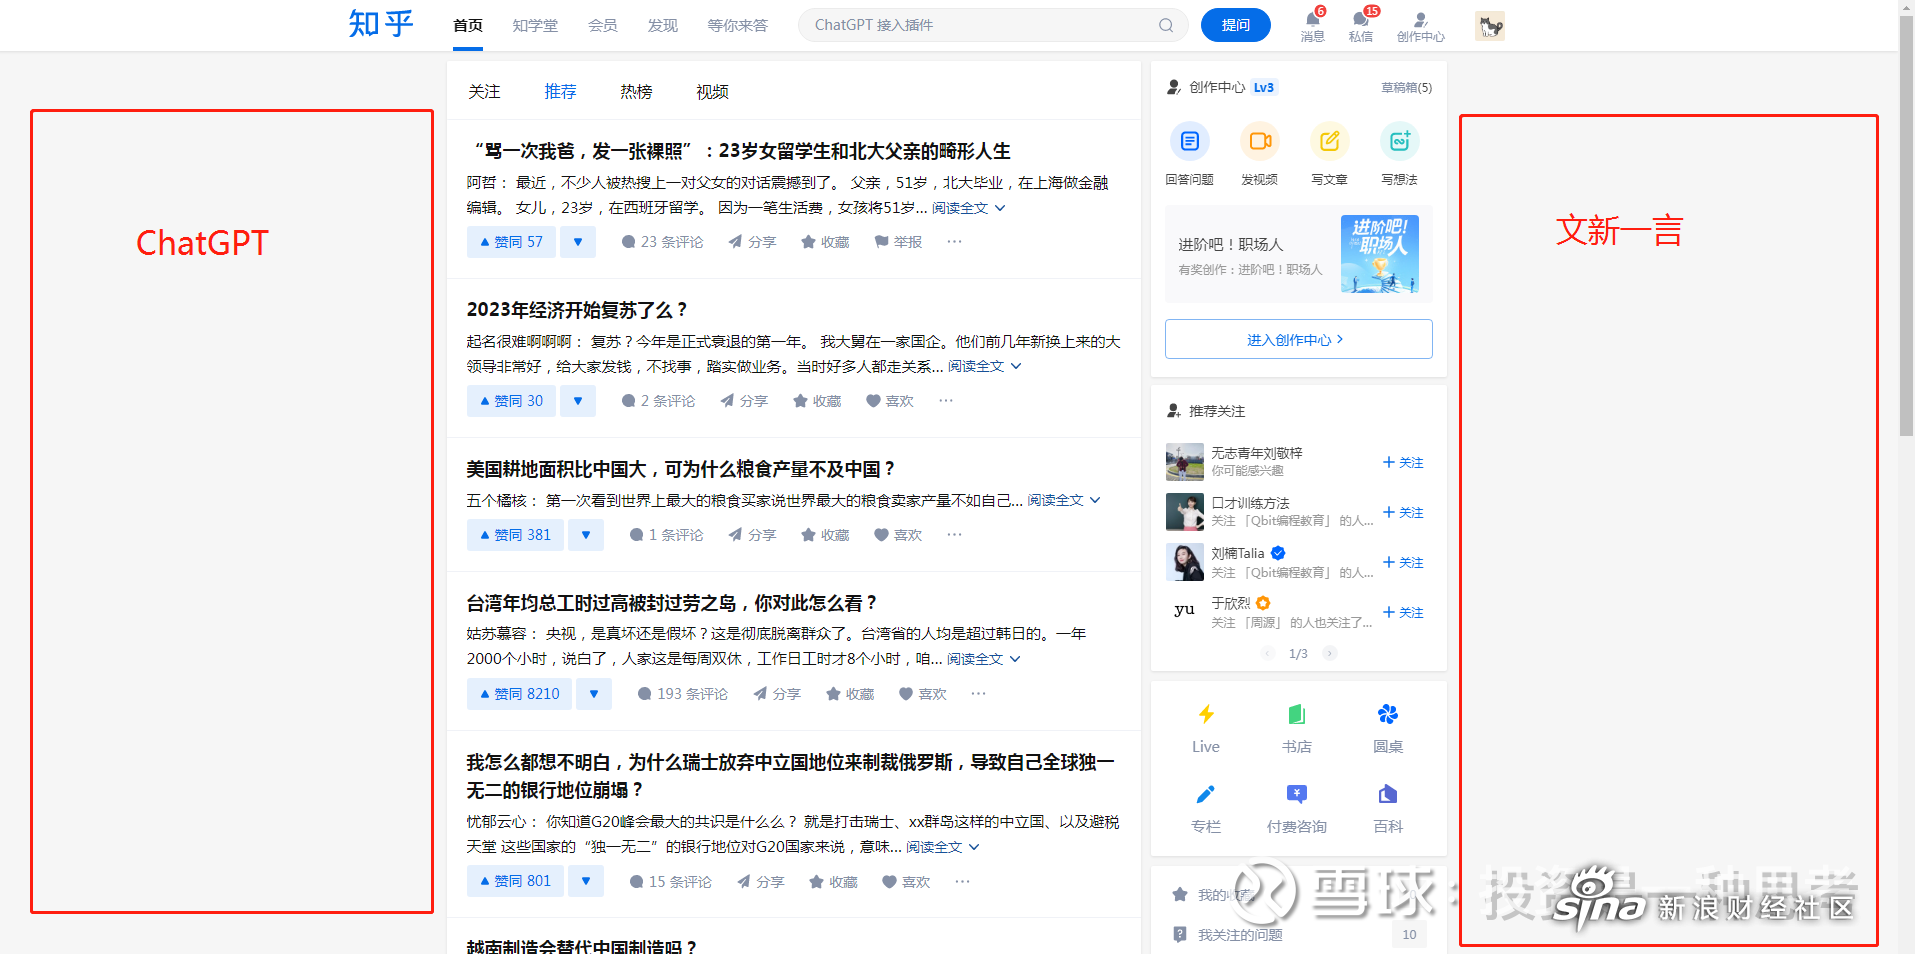
Task: Go to 首页 in top navigation
Action: point(468,26)
